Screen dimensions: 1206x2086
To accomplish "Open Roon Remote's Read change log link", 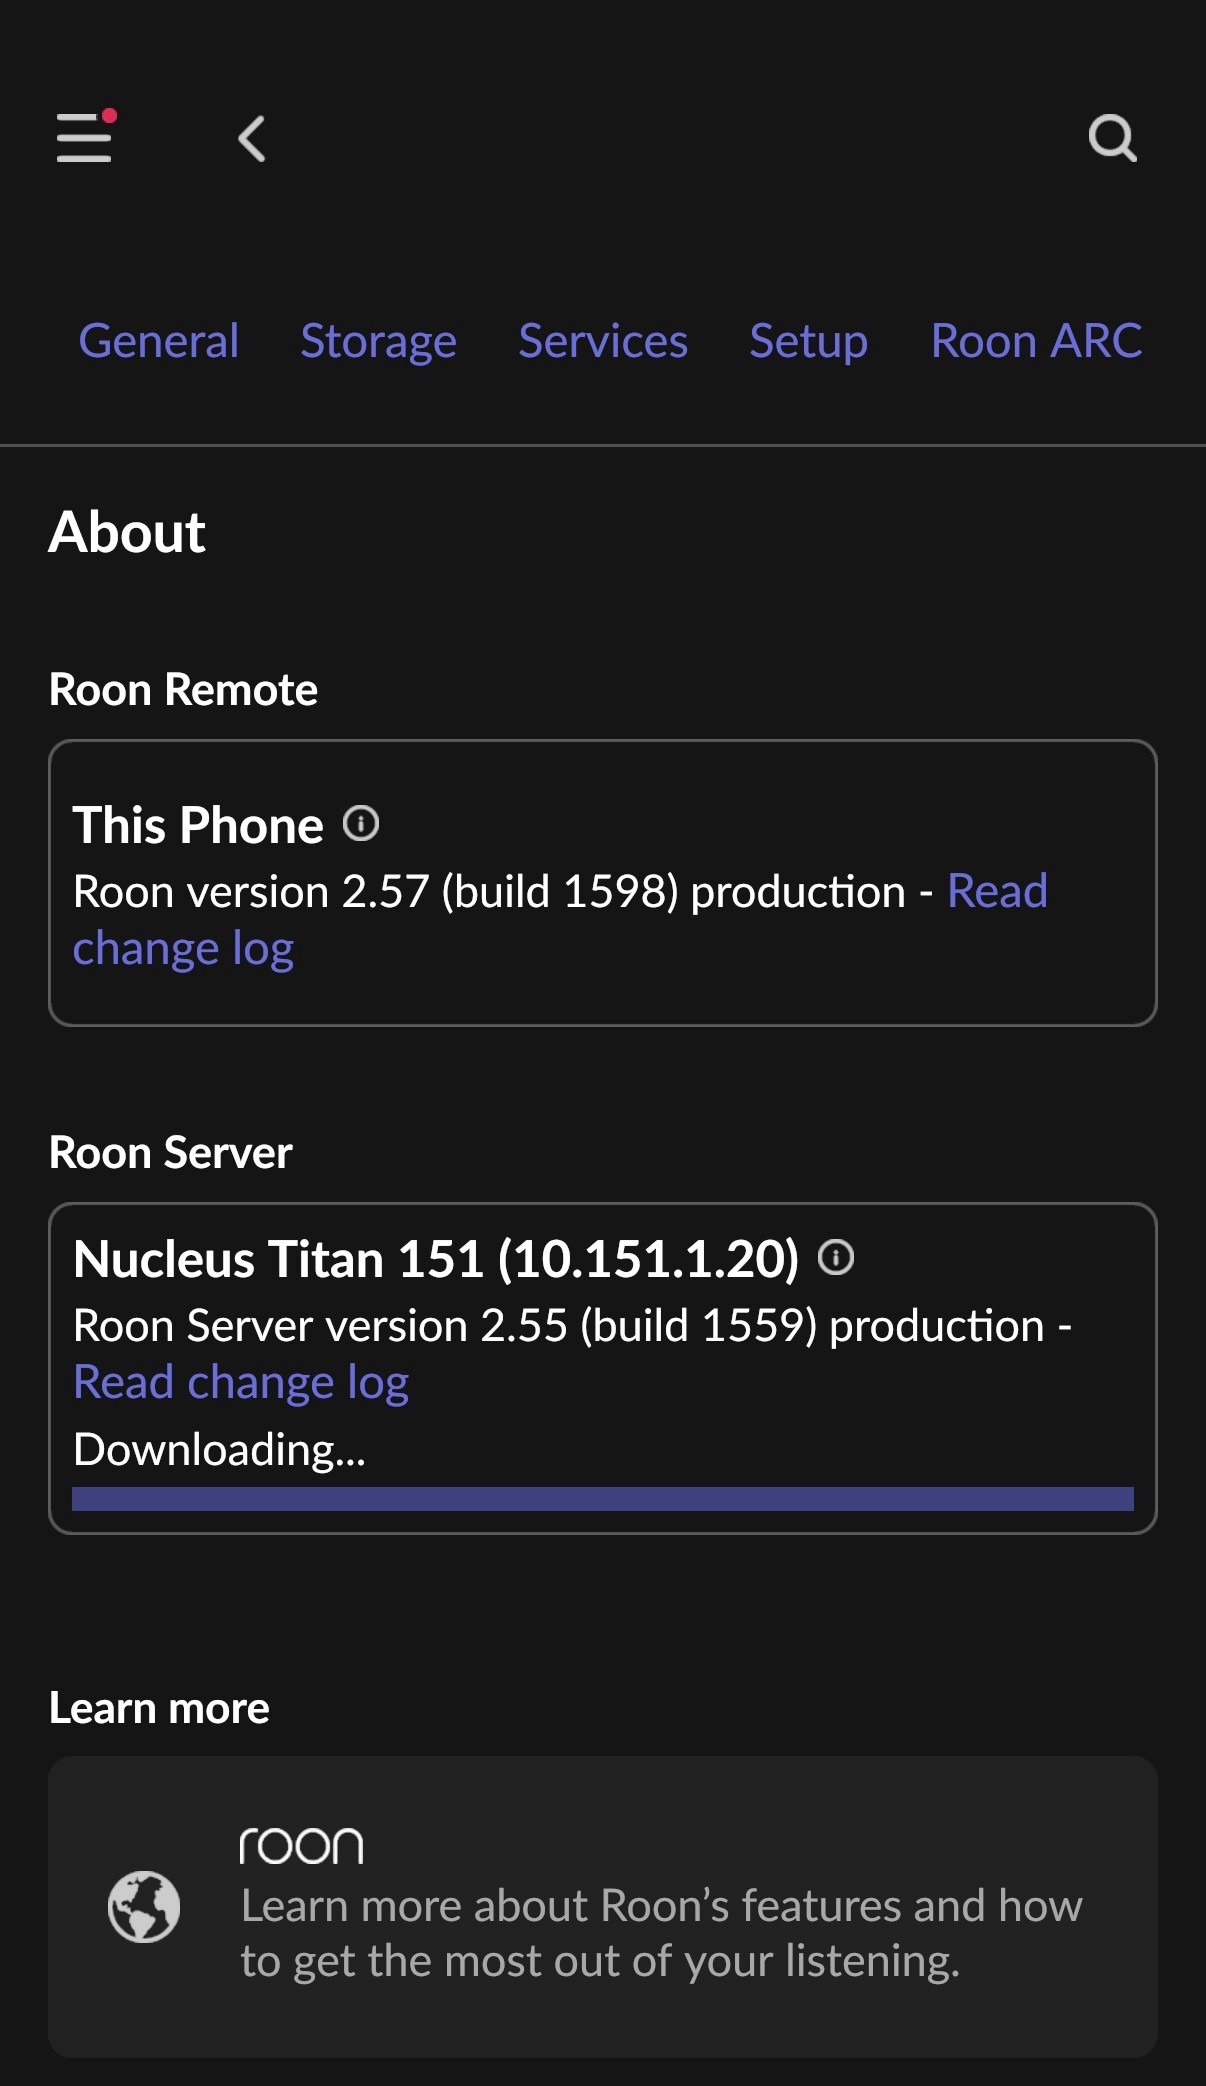I will click(x=184, y=949).
